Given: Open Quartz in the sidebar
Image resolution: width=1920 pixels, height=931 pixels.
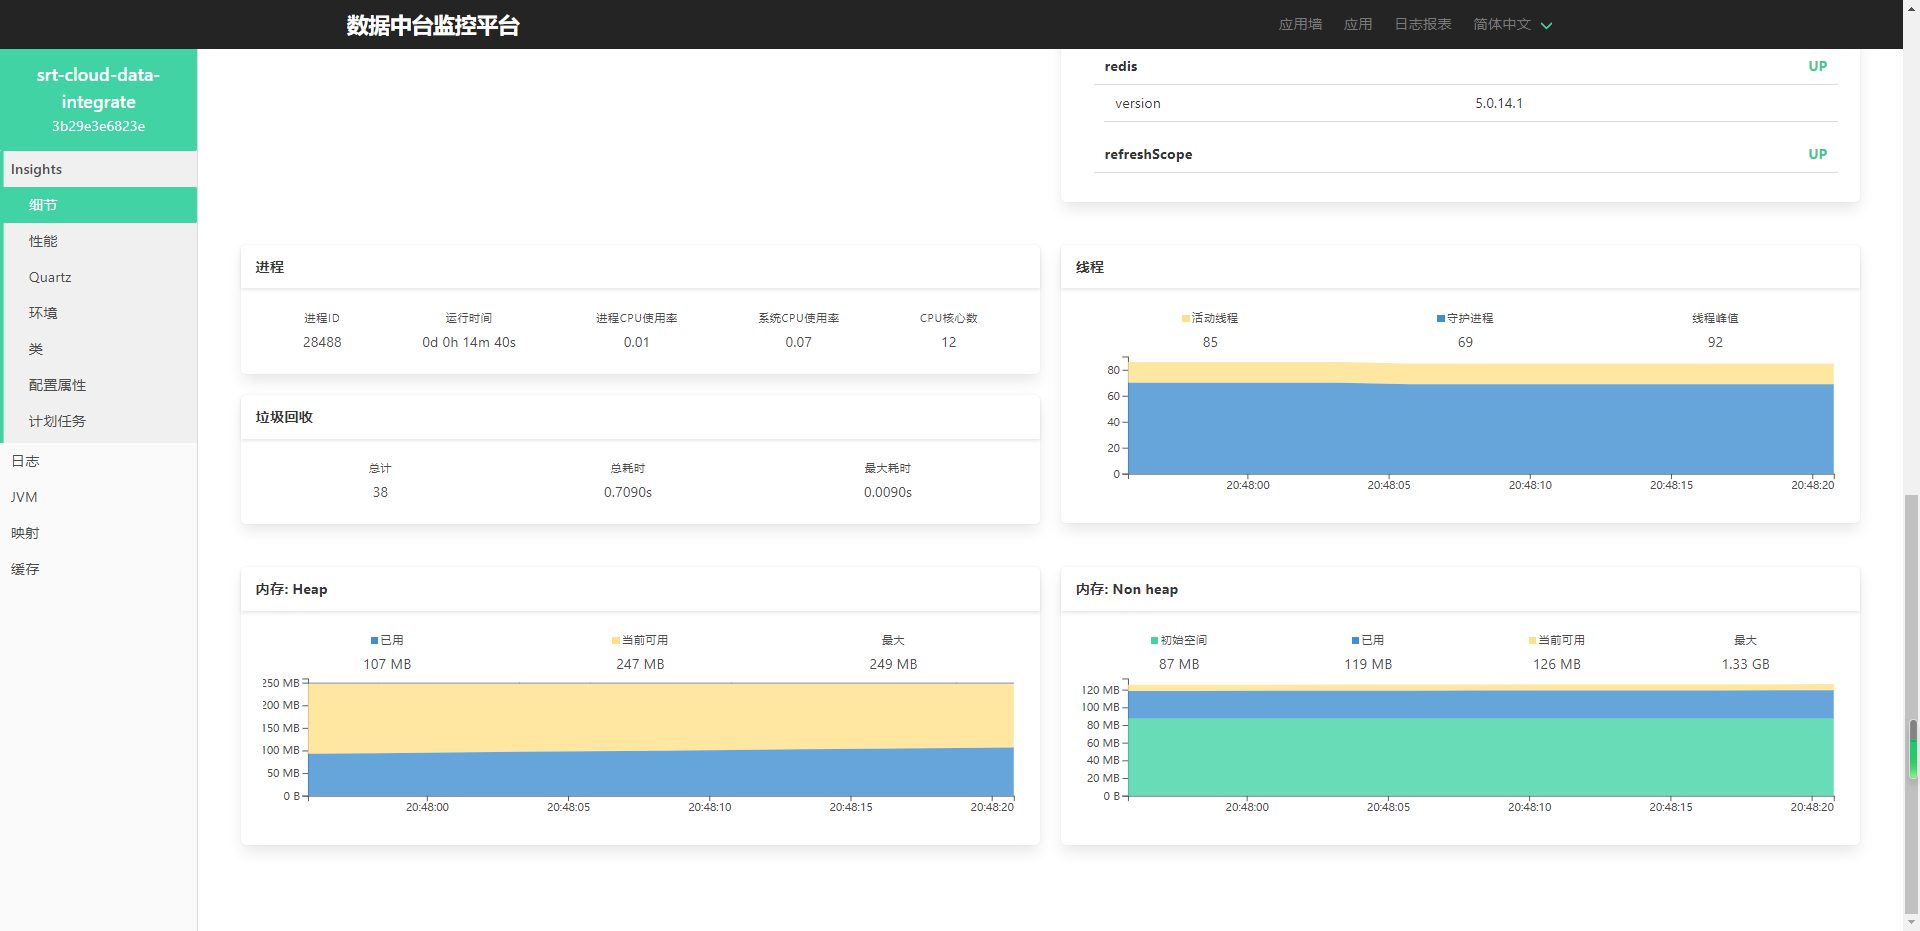Looking at the screenshot, I should click(x=98, y=277).
